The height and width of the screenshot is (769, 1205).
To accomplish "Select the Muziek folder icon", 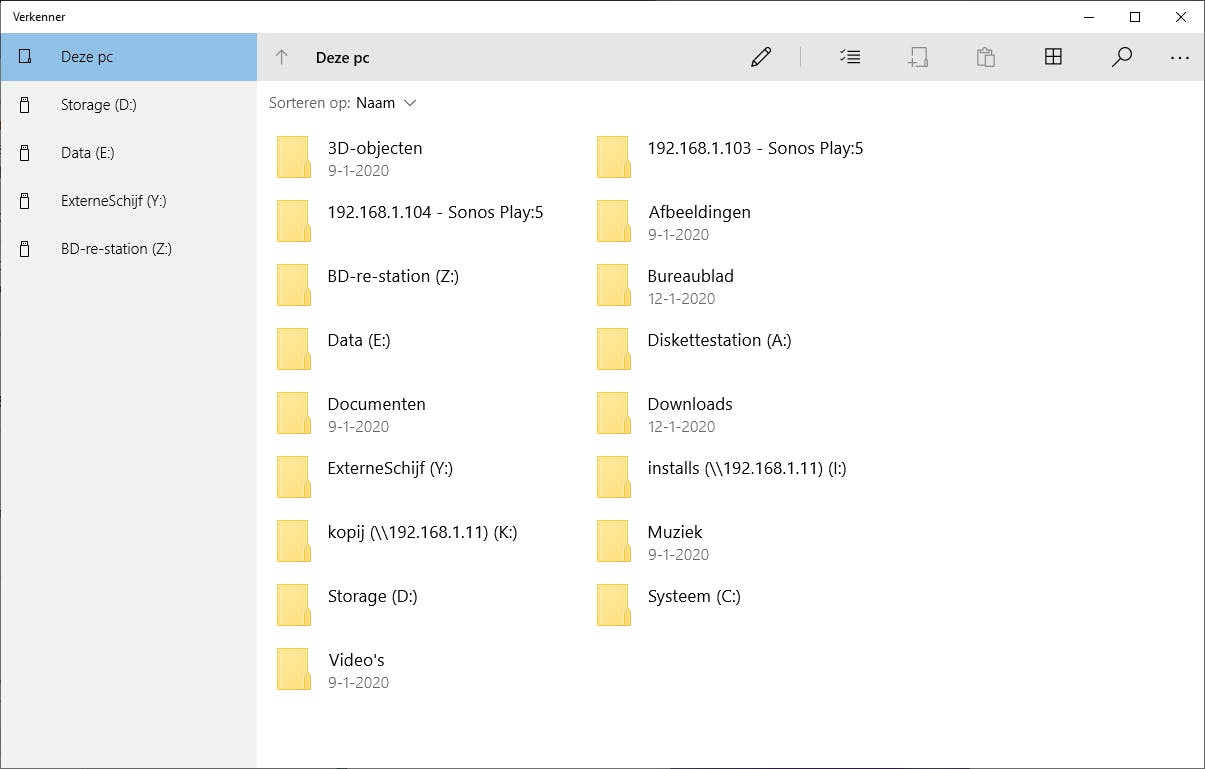I will 613,542.
